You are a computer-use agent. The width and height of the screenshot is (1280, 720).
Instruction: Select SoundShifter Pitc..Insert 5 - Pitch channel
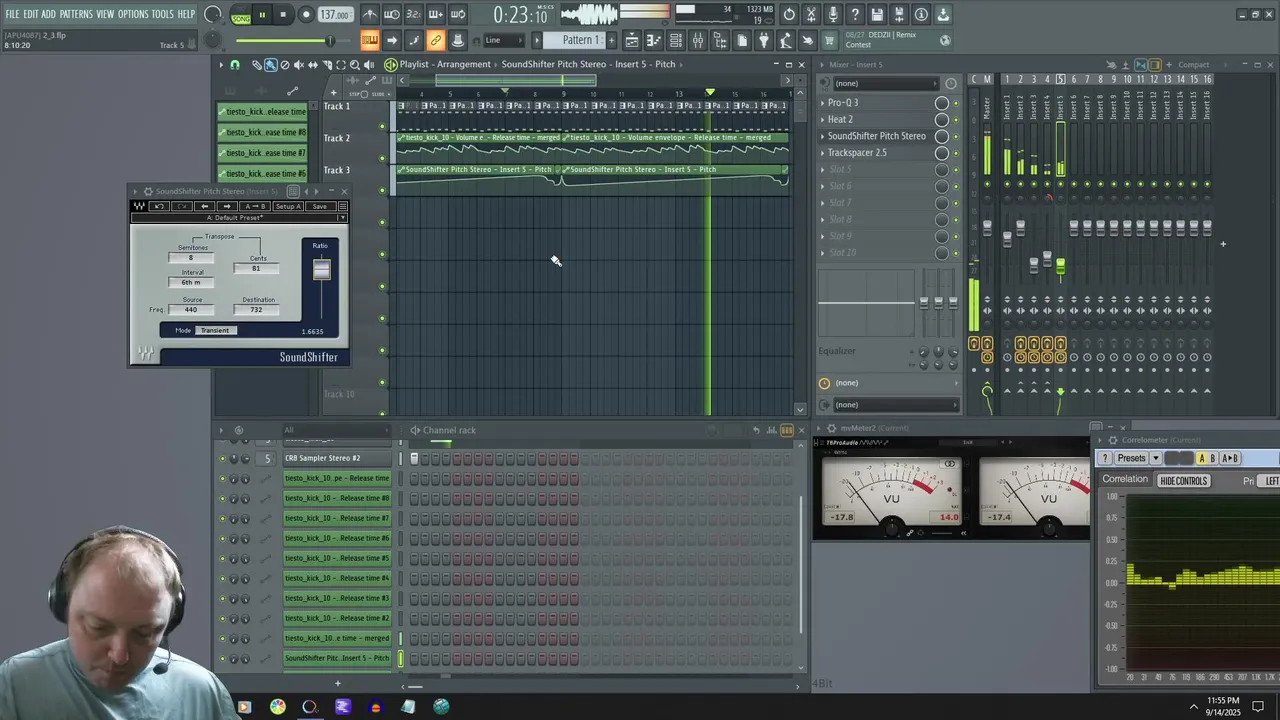click(337, 658)
